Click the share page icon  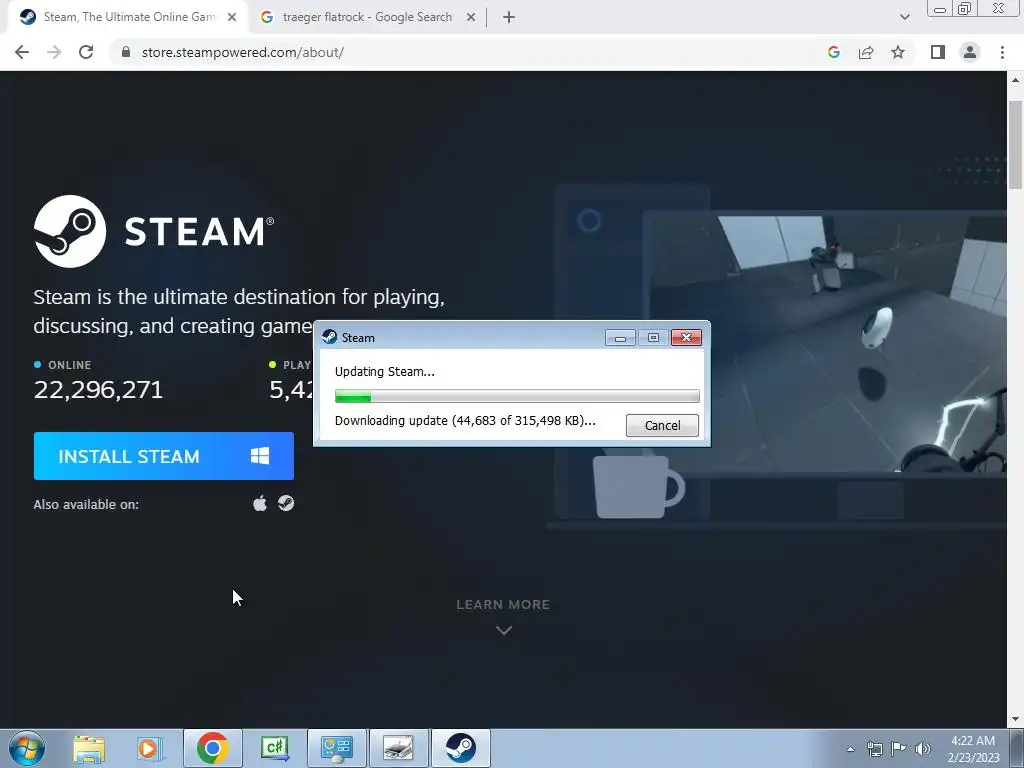pyautogui.click(x=866, y=52)
